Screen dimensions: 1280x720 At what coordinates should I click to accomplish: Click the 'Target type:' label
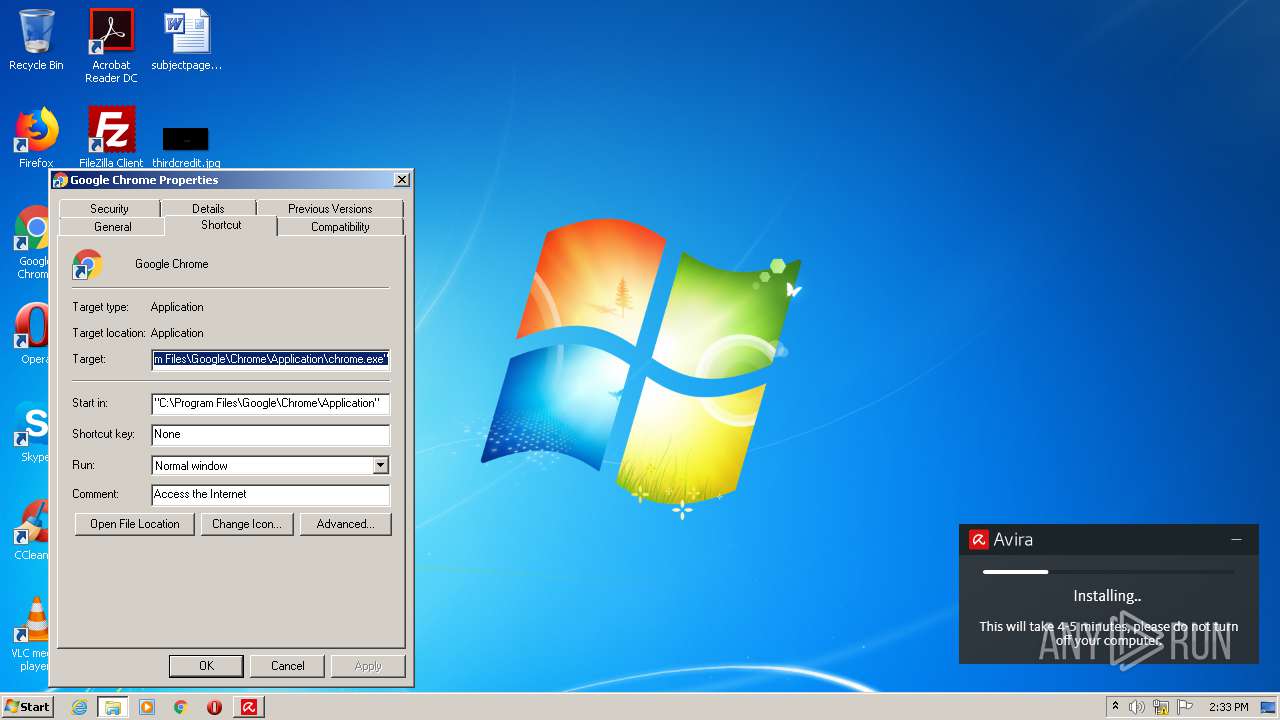[102, 307]
